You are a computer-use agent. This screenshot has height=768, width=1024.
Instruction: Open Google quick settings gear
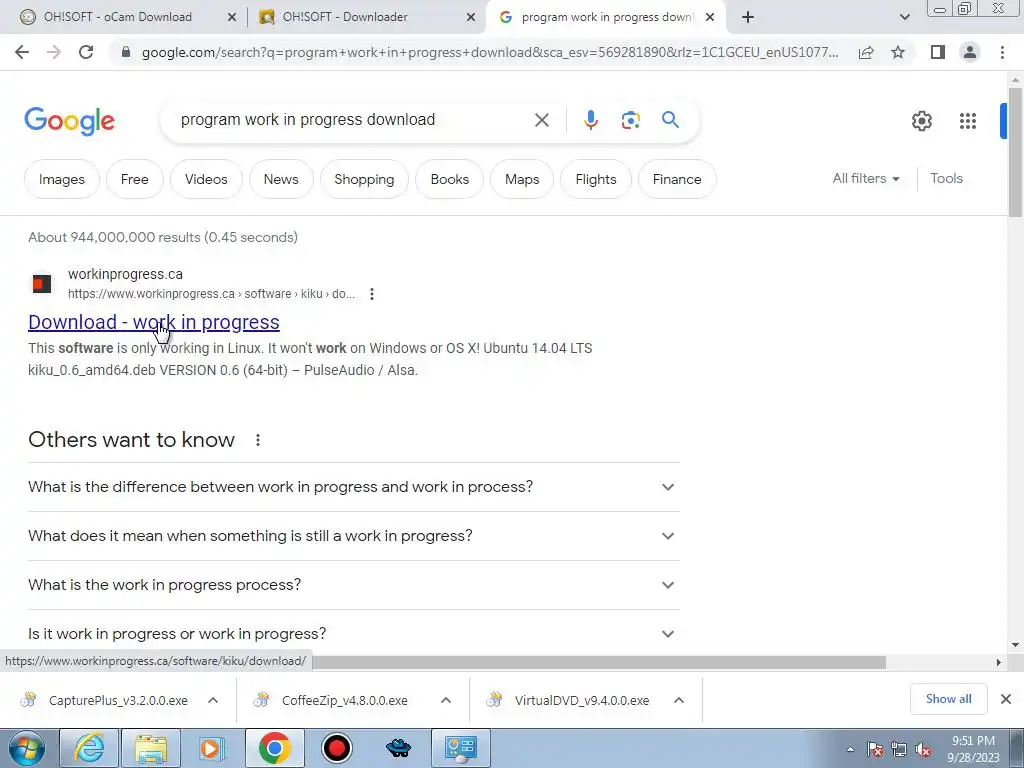pyautogui.click(x=921, y=121)
